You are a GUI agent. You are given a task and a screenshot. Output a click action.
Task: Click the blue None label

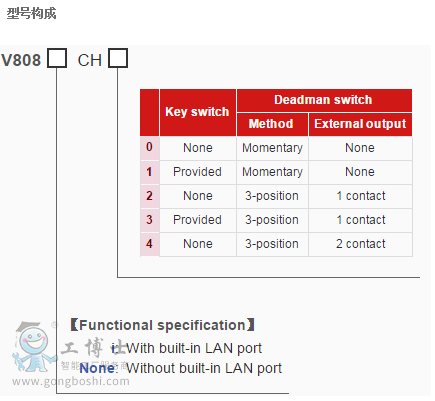[97, 369]
